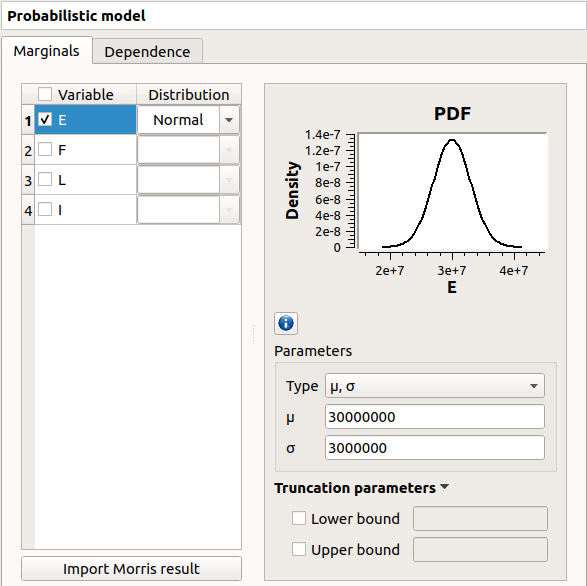Enable the variable F checkbox
Screen dimensions: 587x586
(45, 149)
